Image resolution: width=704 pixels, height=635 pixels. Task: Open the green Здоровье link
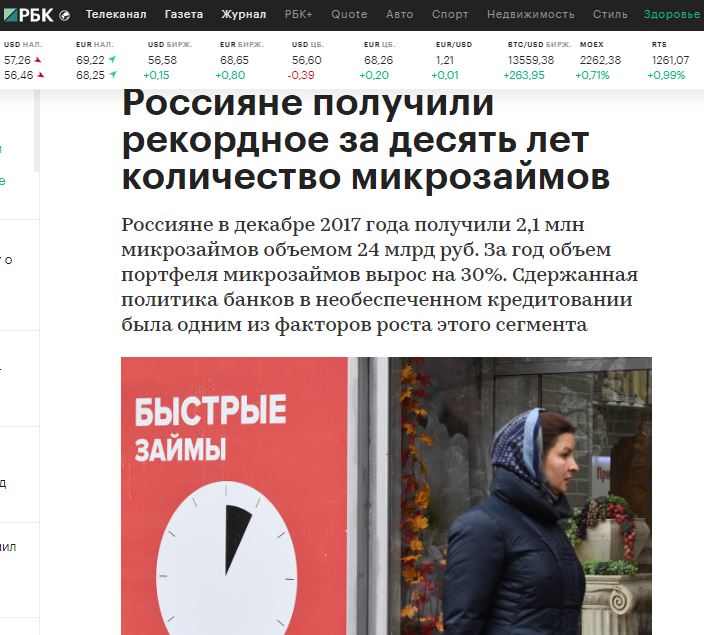[x=672, y=15]
